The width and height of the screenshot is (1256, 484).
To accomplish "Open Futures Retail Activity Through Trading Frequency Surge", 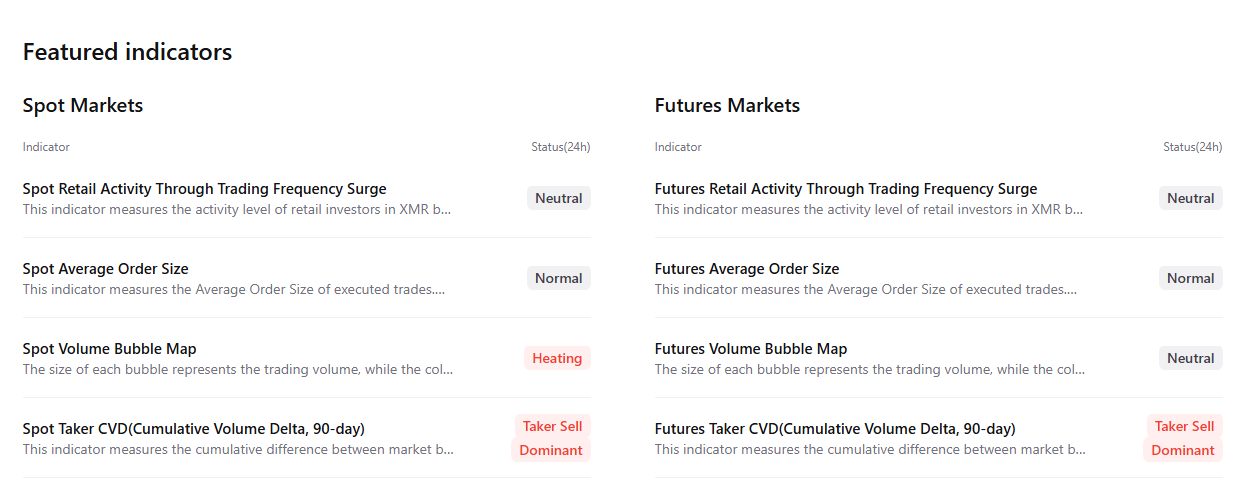I will pos(845,189).
